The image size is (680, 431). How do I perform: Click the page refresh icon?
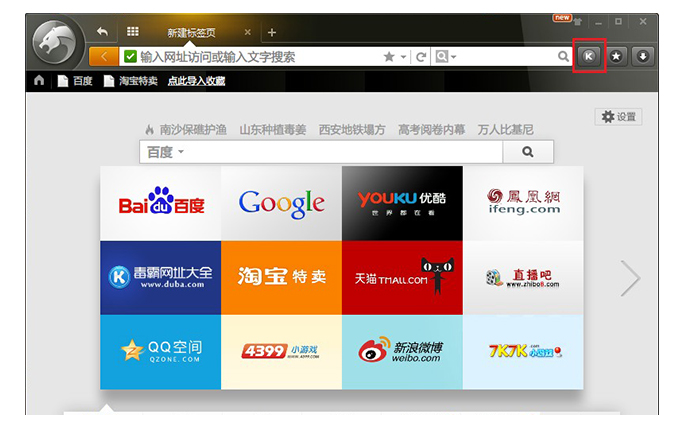(420, 57)
